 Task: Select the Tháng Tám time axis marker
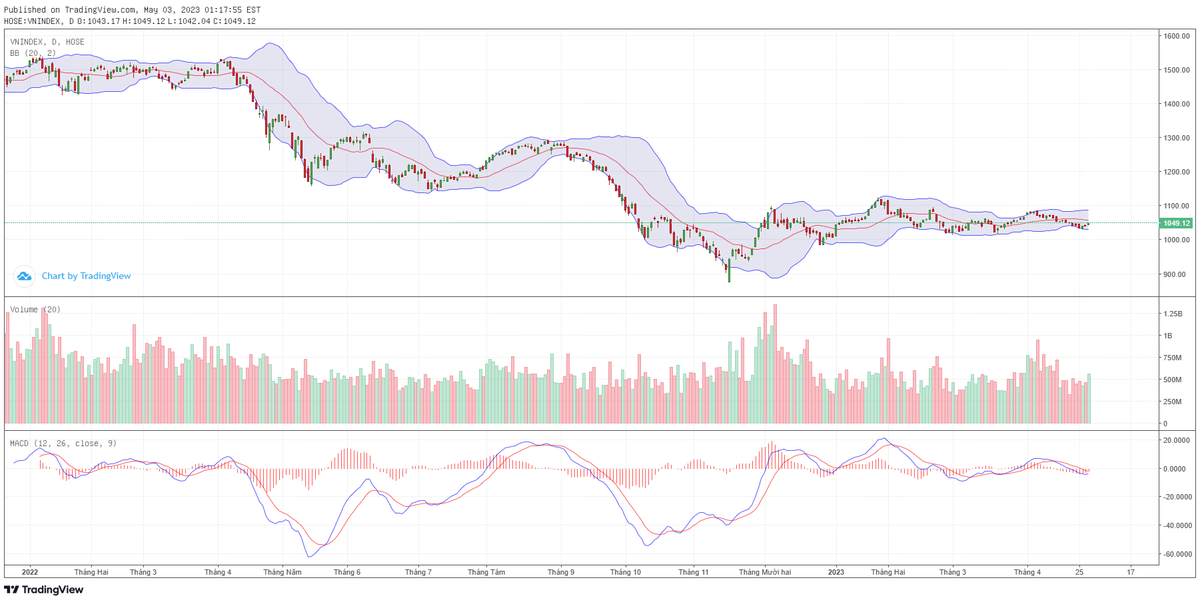(x=485, y=572)
